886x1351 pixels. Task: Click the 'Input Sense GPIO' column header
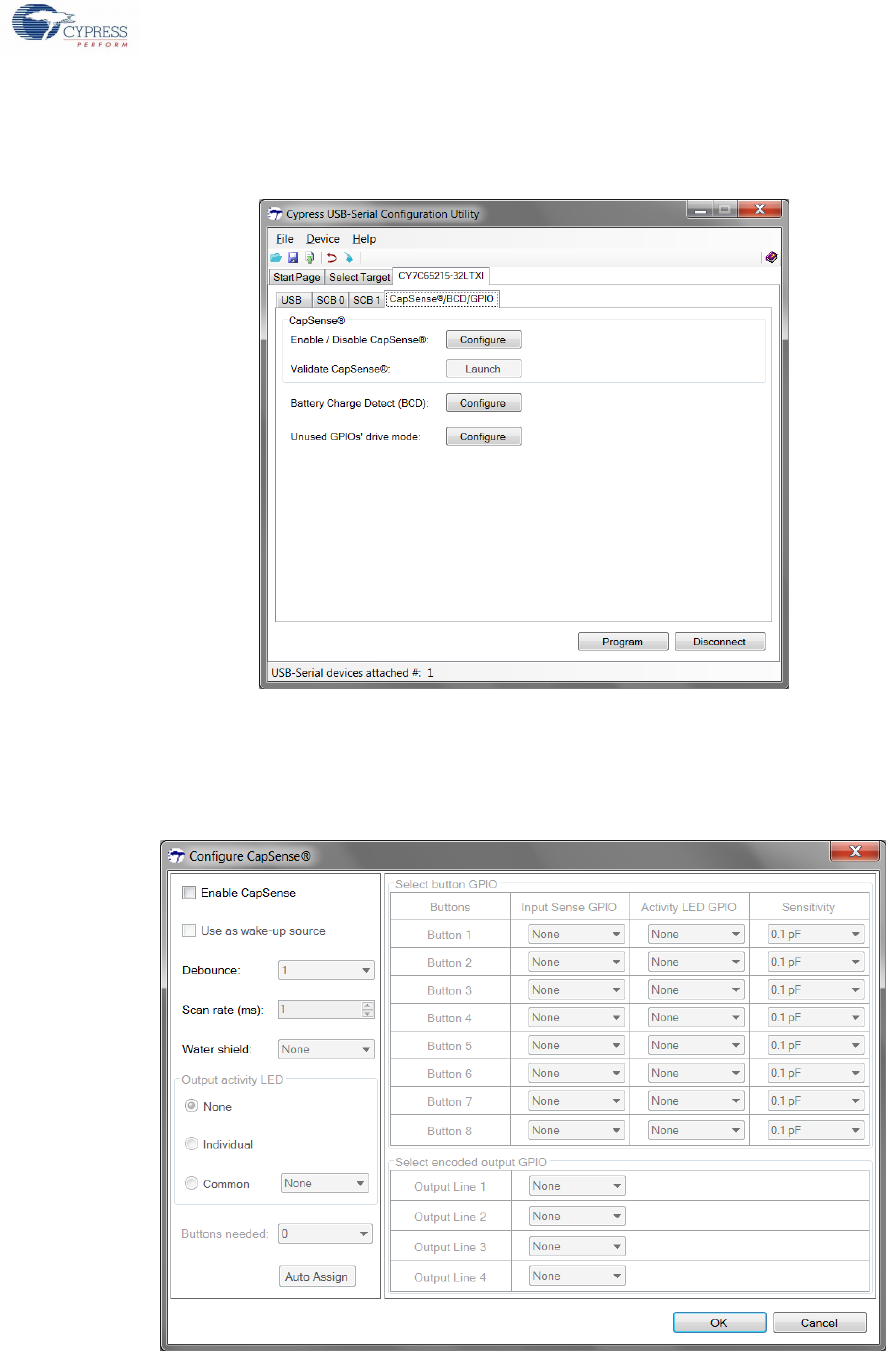569,907
